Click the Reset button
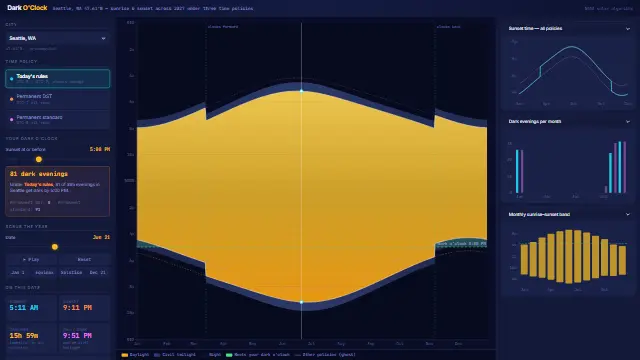Viewport: 640px width, 360px height. 84,260
